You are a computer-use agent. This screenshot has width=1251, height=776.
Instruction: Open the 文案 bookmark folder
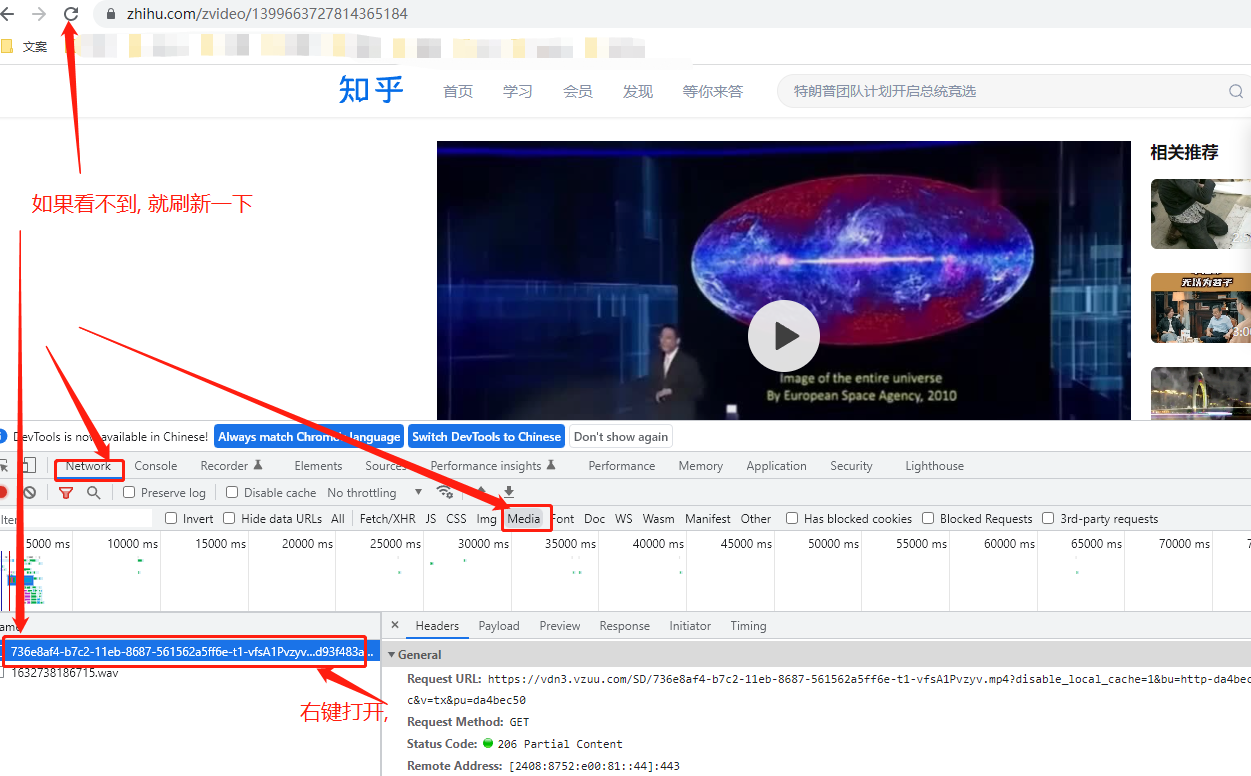(24, 46)
